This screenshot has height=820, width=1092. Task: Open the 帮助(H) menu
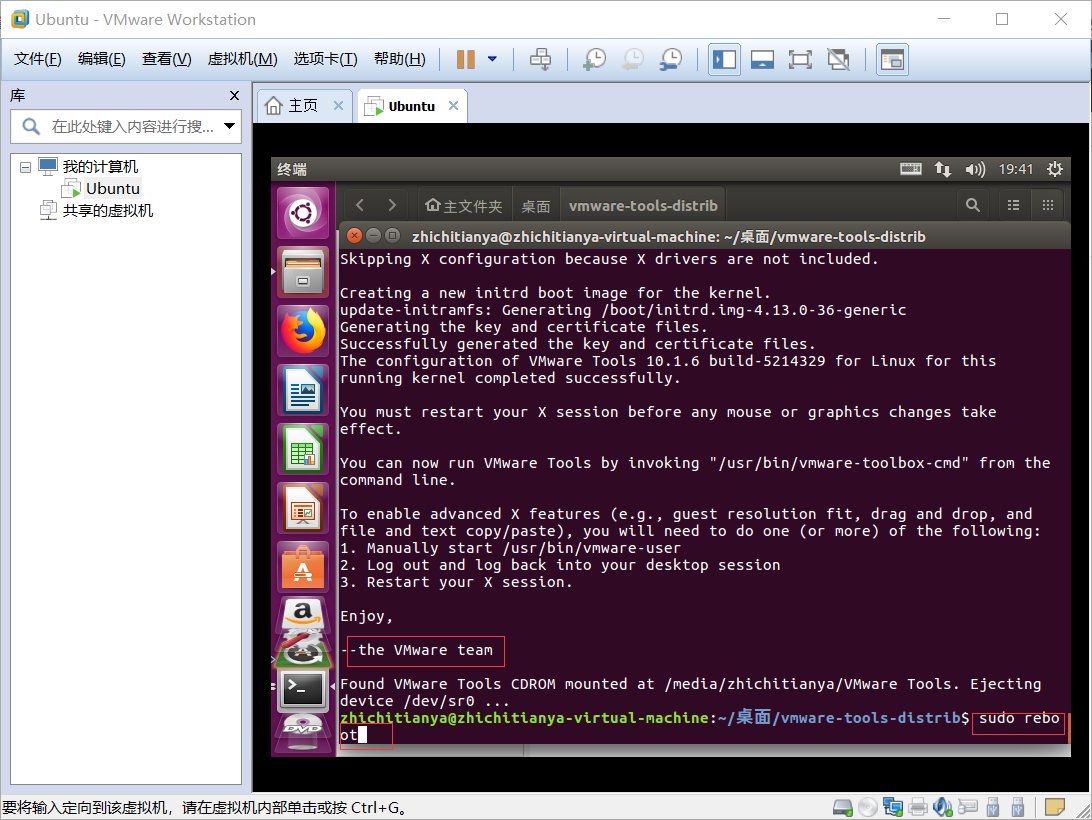pos(400,59)
